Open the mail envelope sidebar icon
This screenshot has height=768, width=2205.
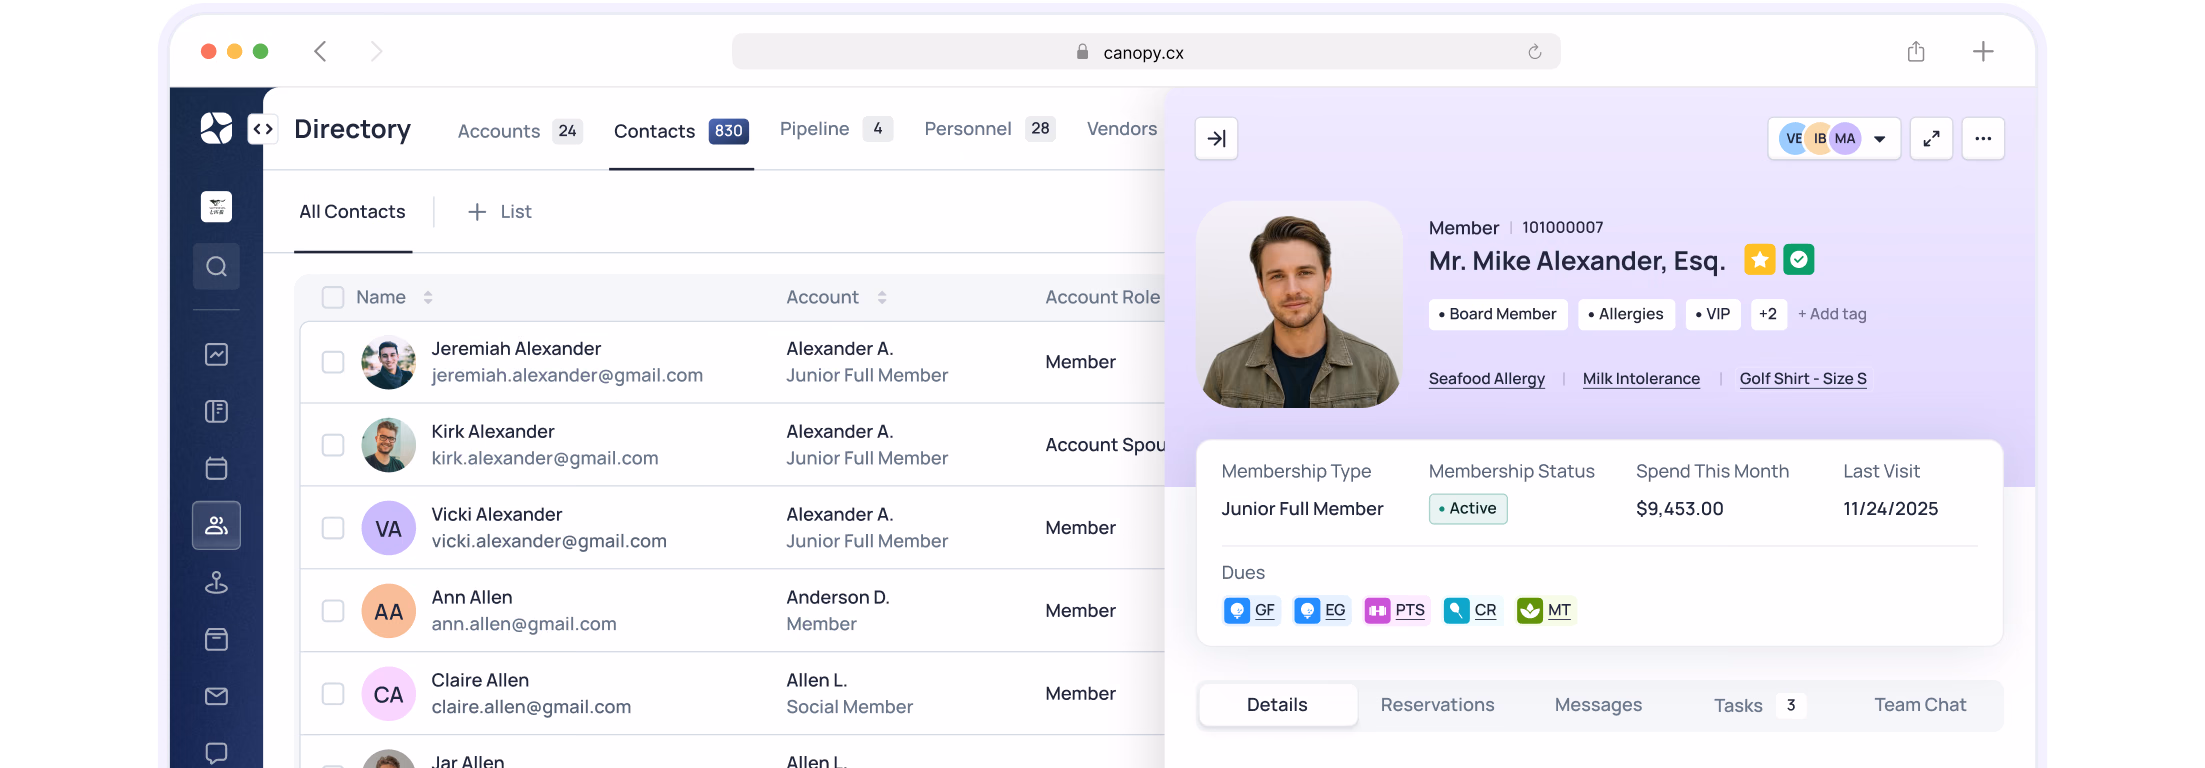(x=216, y=696)
